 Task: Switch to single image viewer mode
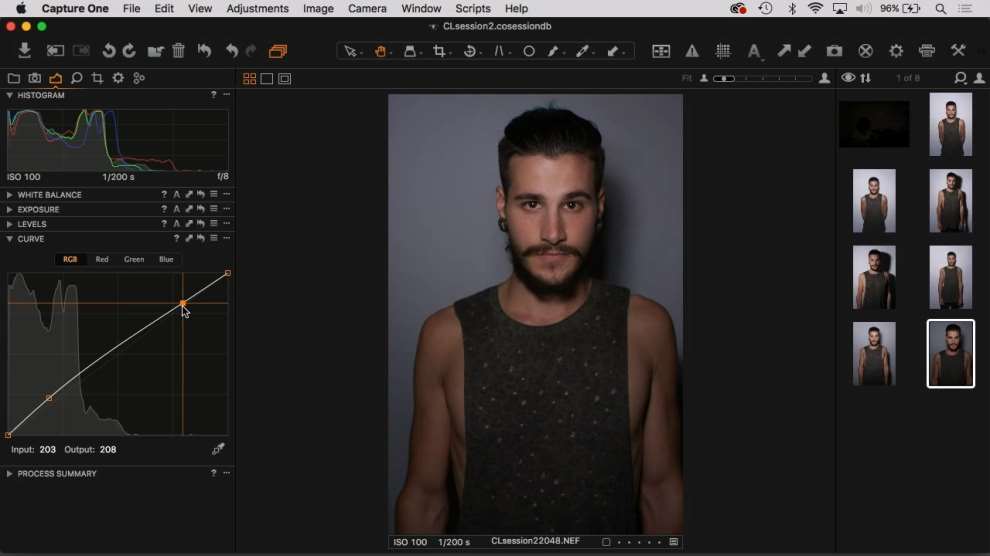point(267,79)
